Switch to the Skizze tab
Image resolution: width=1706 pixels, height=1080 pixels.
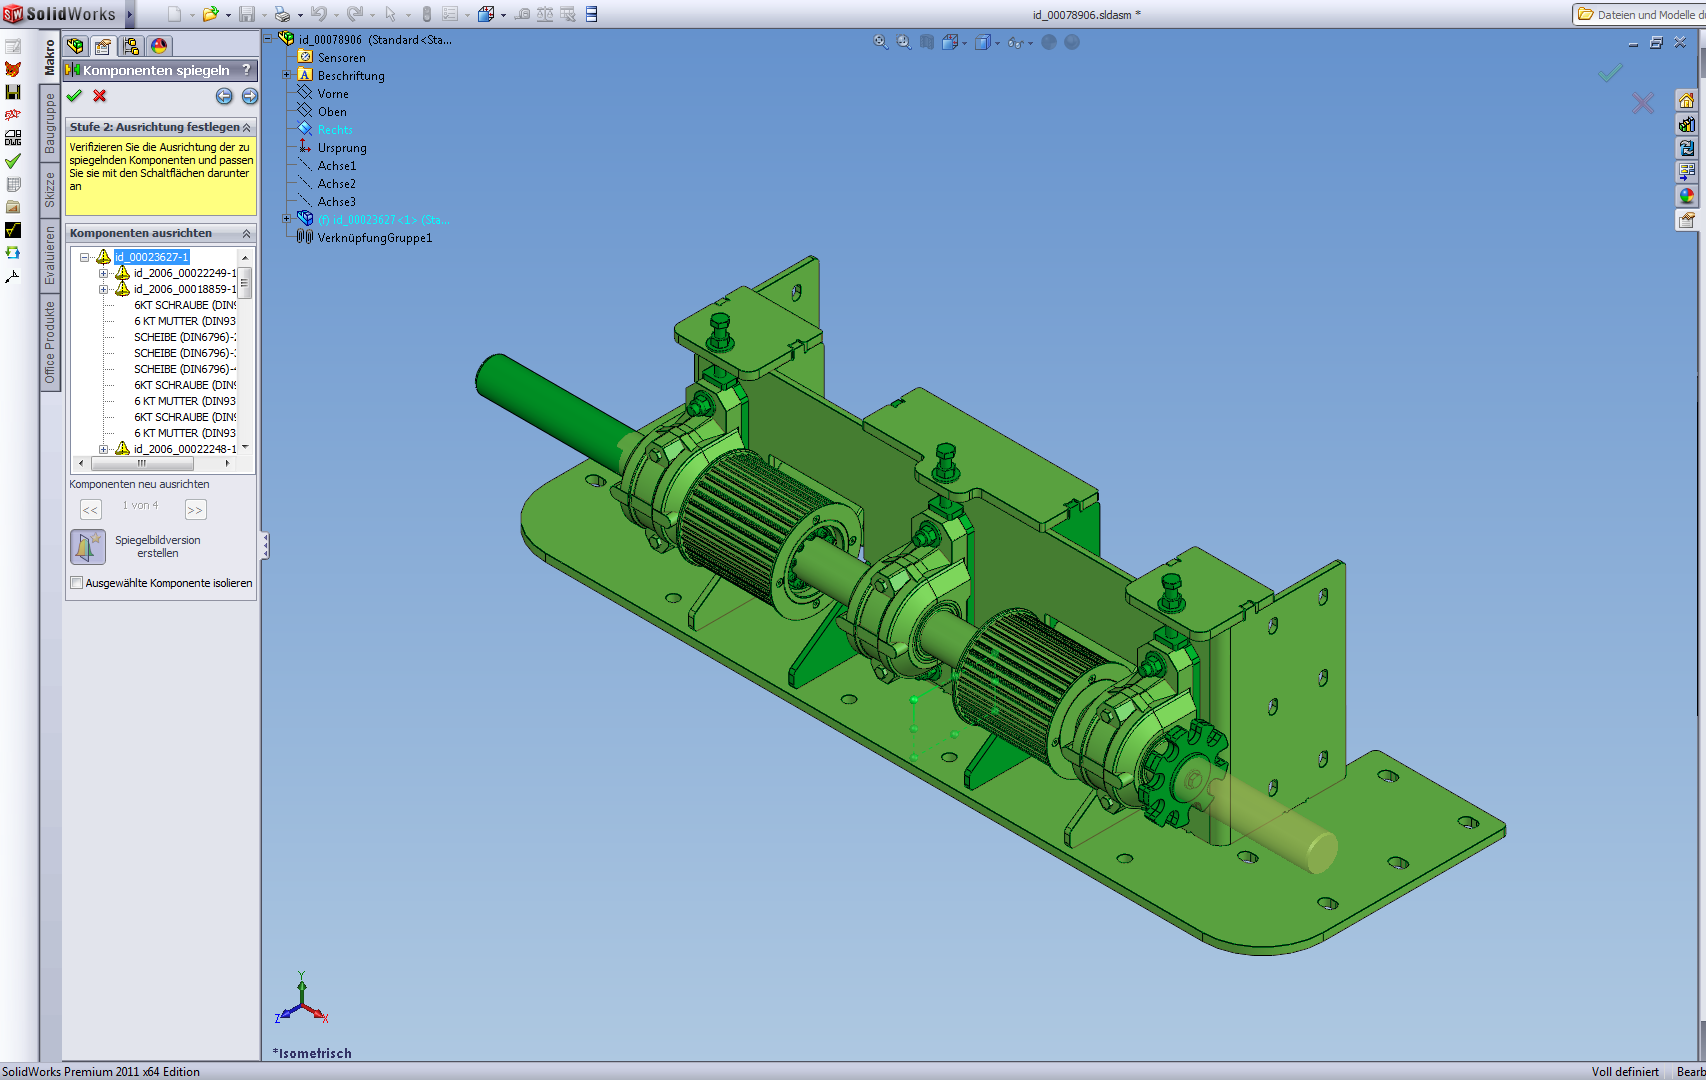tap(50, 190)
